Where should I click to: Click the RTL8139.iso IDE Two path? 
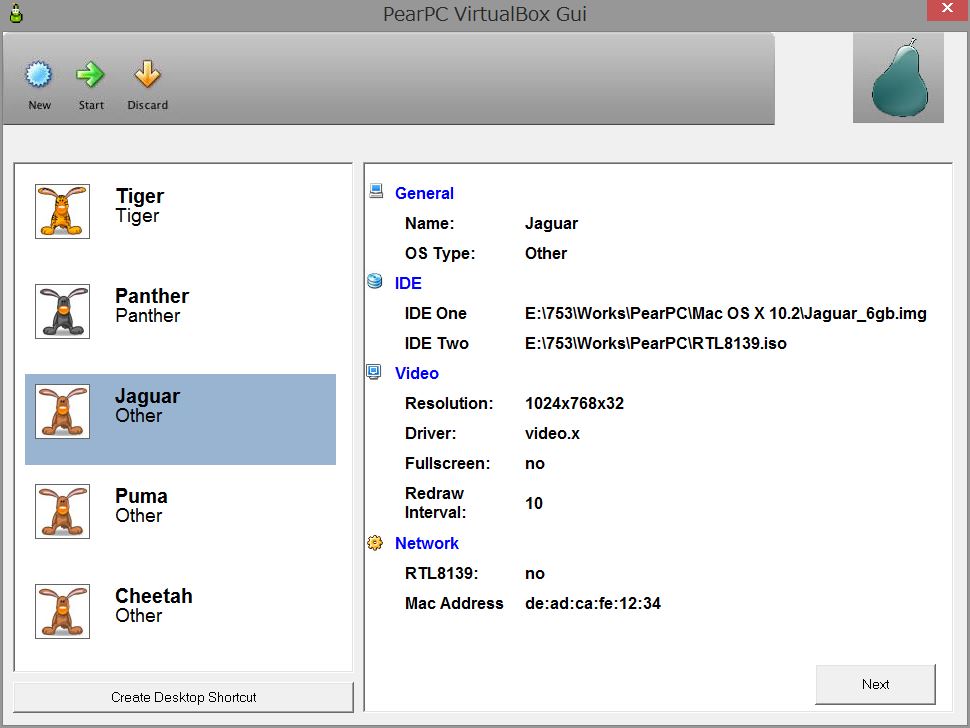pyautogui.click(x=656, y=343)
